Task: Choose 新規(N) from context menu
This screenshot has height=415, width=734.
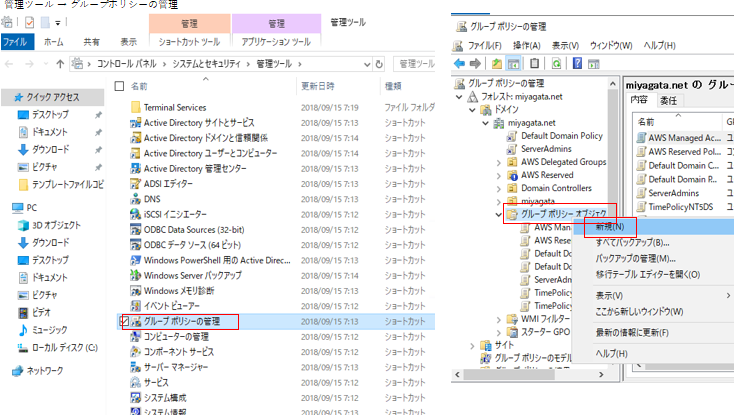Action: click(610, 227)
